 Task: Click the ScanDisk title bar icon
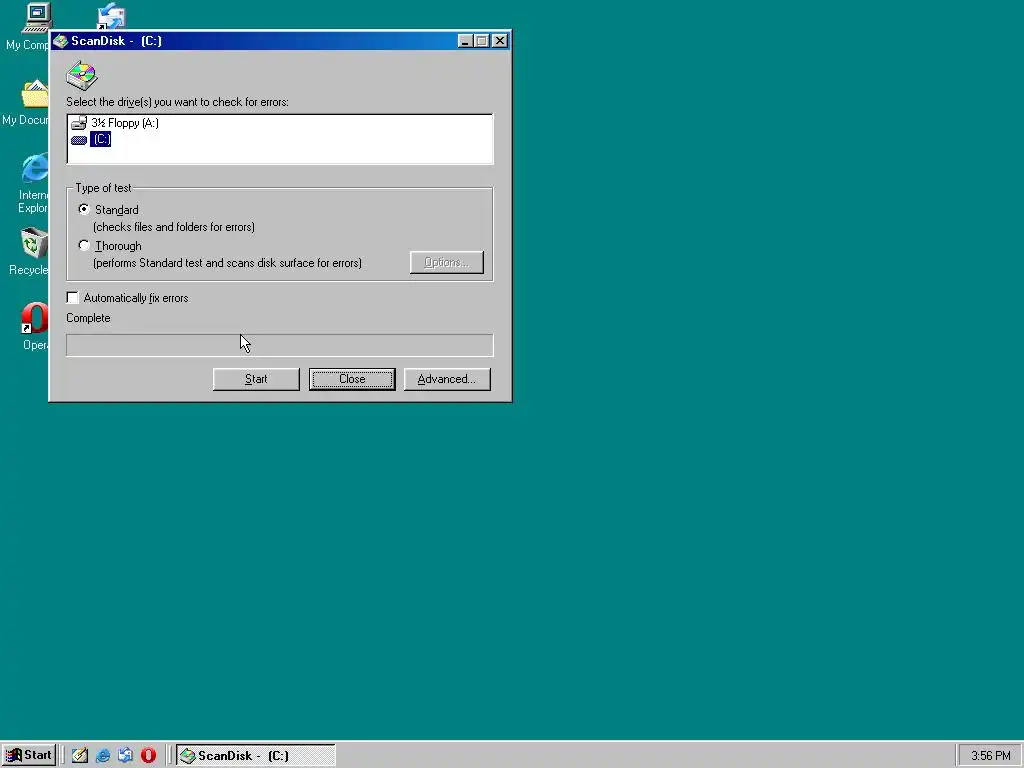pos(61,41)
